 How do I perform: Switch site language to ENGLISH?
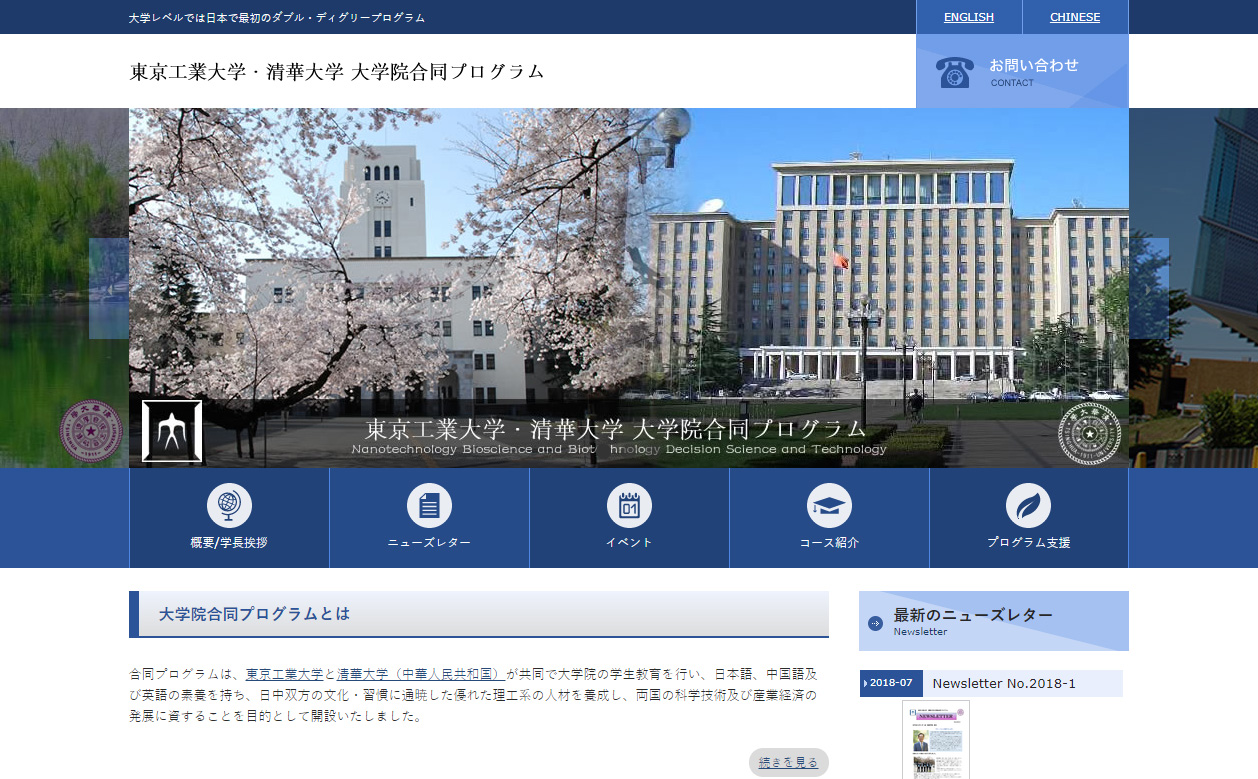click(x=969, y=17)
